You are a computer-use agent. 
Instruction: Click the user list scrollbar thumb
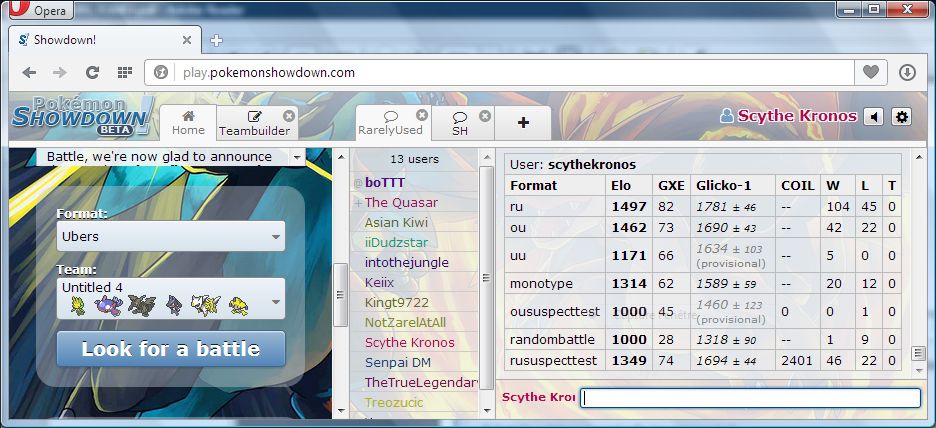[487, 277]
